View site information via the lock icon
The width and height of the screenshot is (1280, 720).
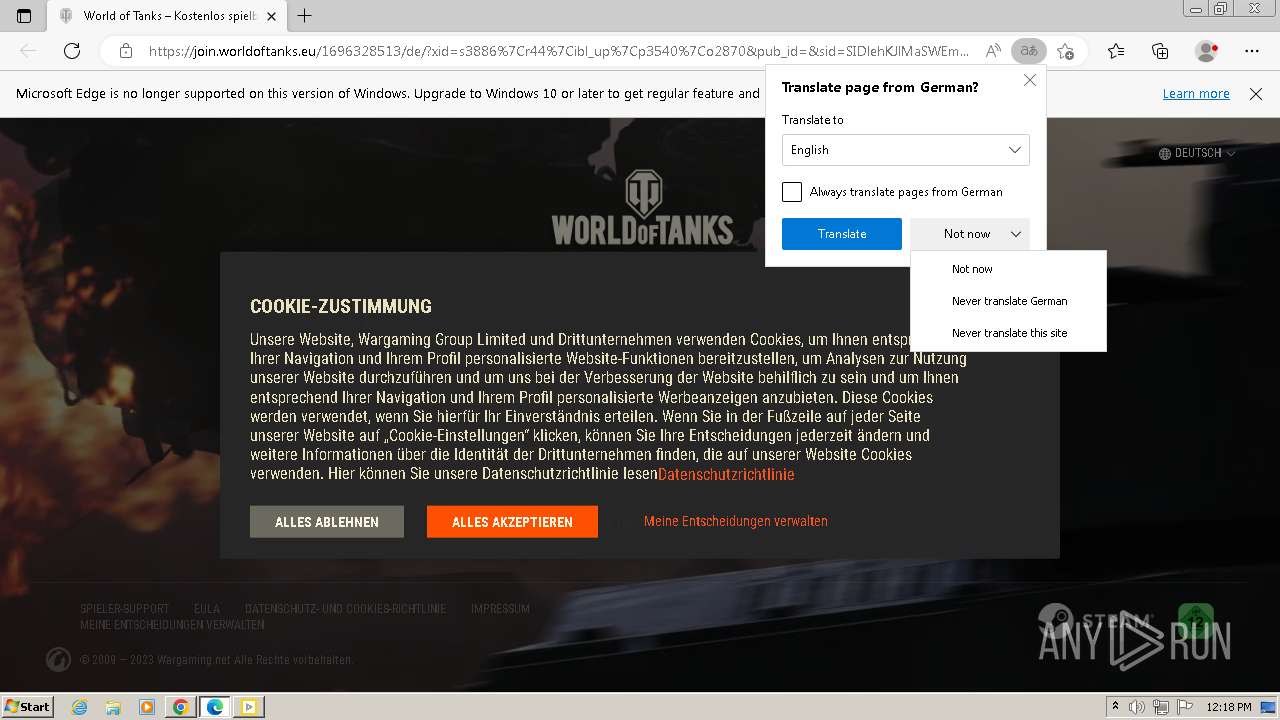(x=125, y=51)
